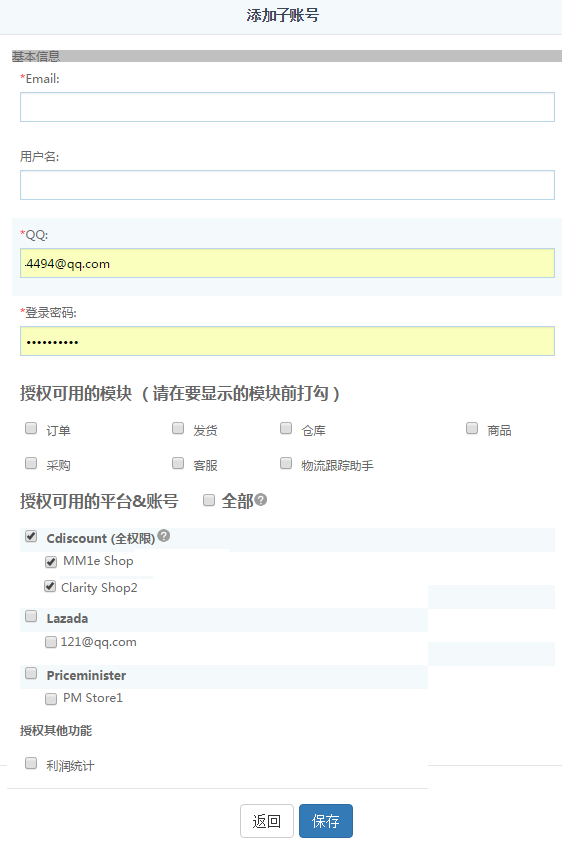
Task: Tick the 客服 module checkbox
Action: 178,463
